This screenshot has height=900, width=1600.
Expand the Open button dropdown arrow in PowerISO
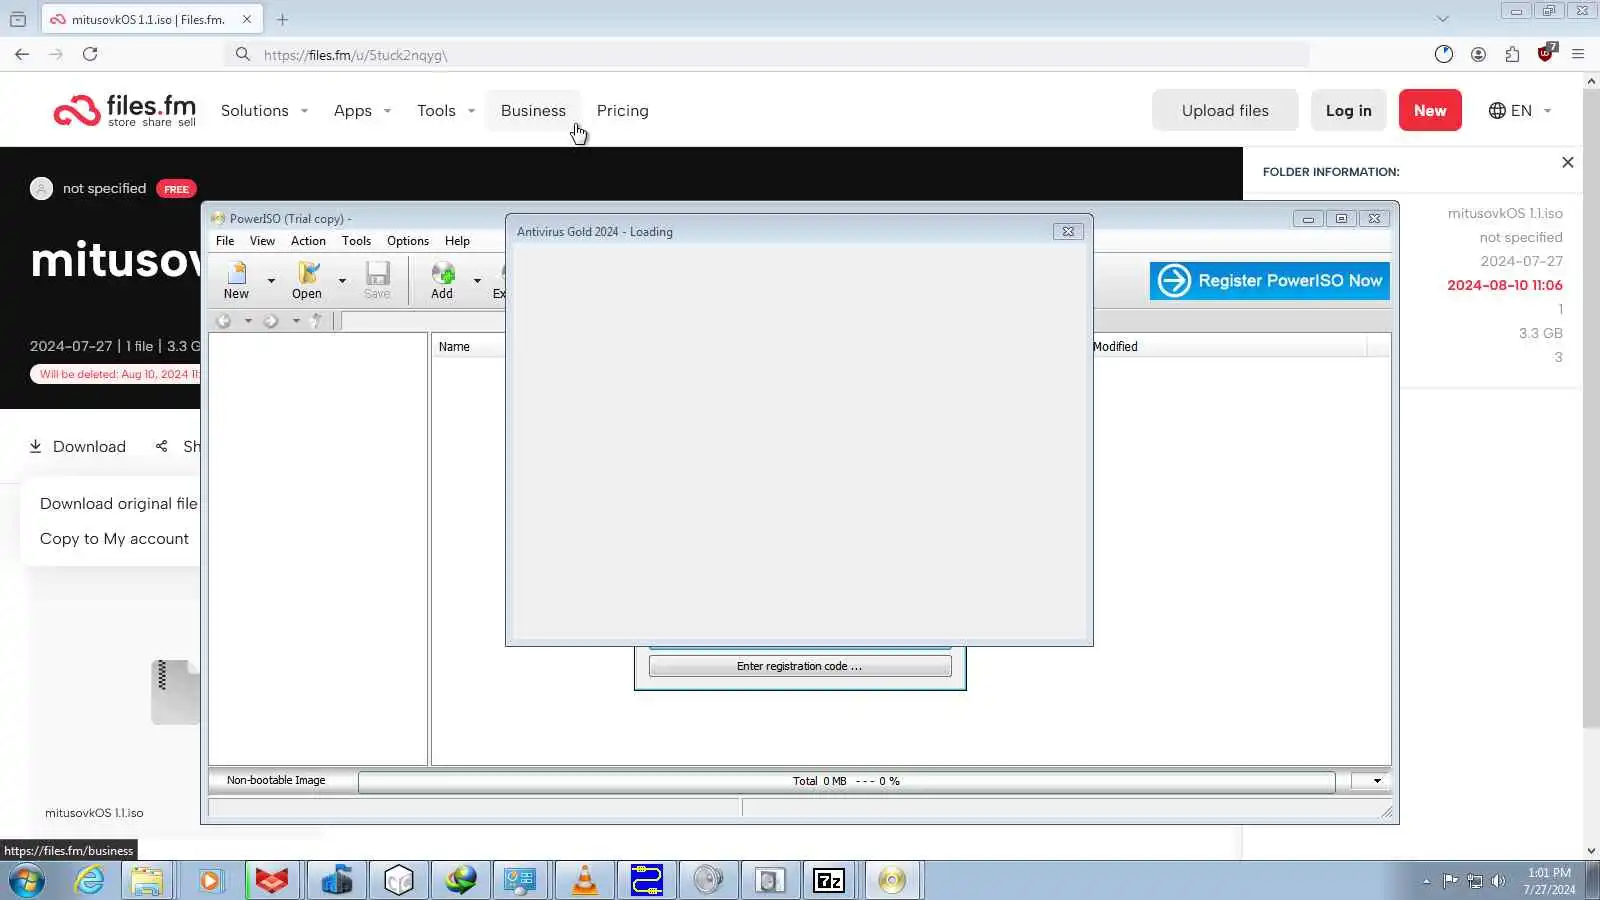click(x=342, y=281)
